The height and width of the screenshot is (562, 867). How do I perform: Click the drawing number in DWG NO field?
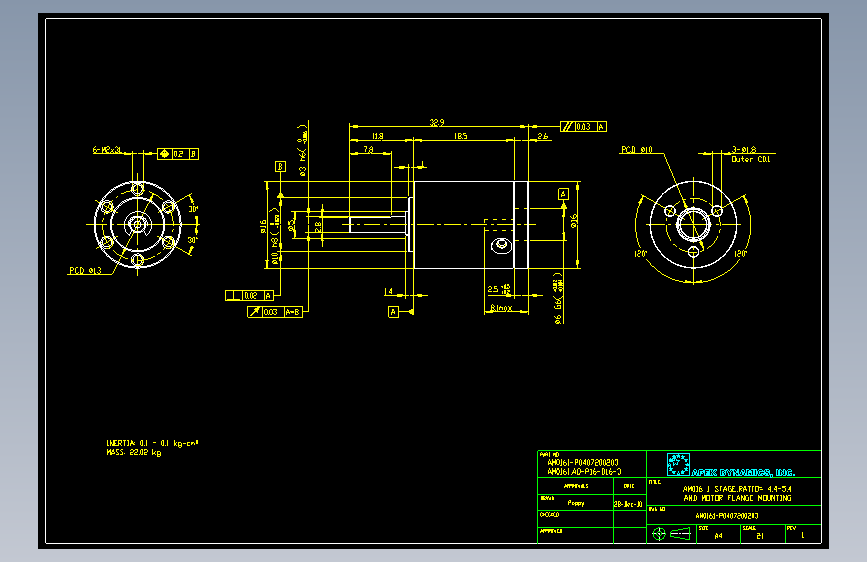click(x=727, y=516)
